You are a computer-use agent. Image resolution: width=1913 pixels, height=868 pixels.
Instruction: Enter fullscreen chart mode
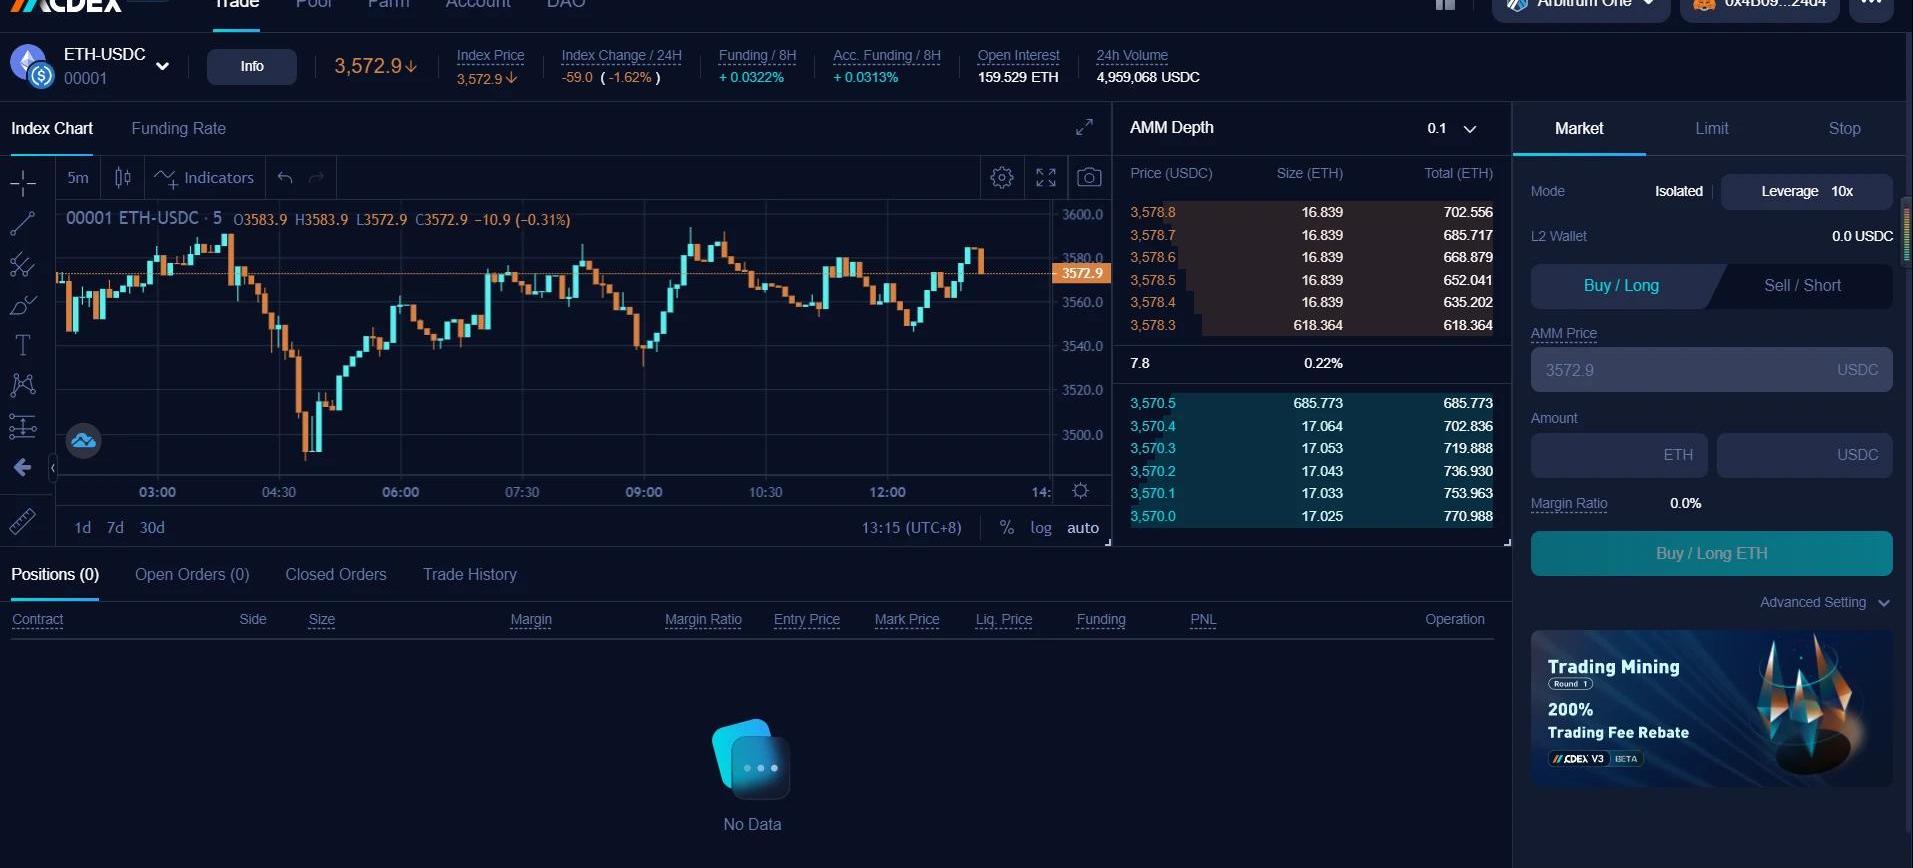[x=1045, y=178]
